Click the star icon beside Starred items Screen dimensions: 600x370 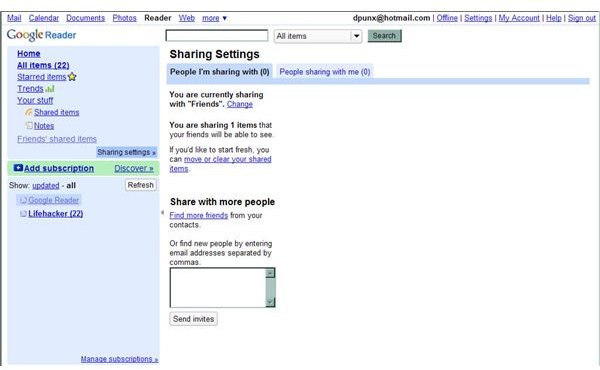(72, 77)
